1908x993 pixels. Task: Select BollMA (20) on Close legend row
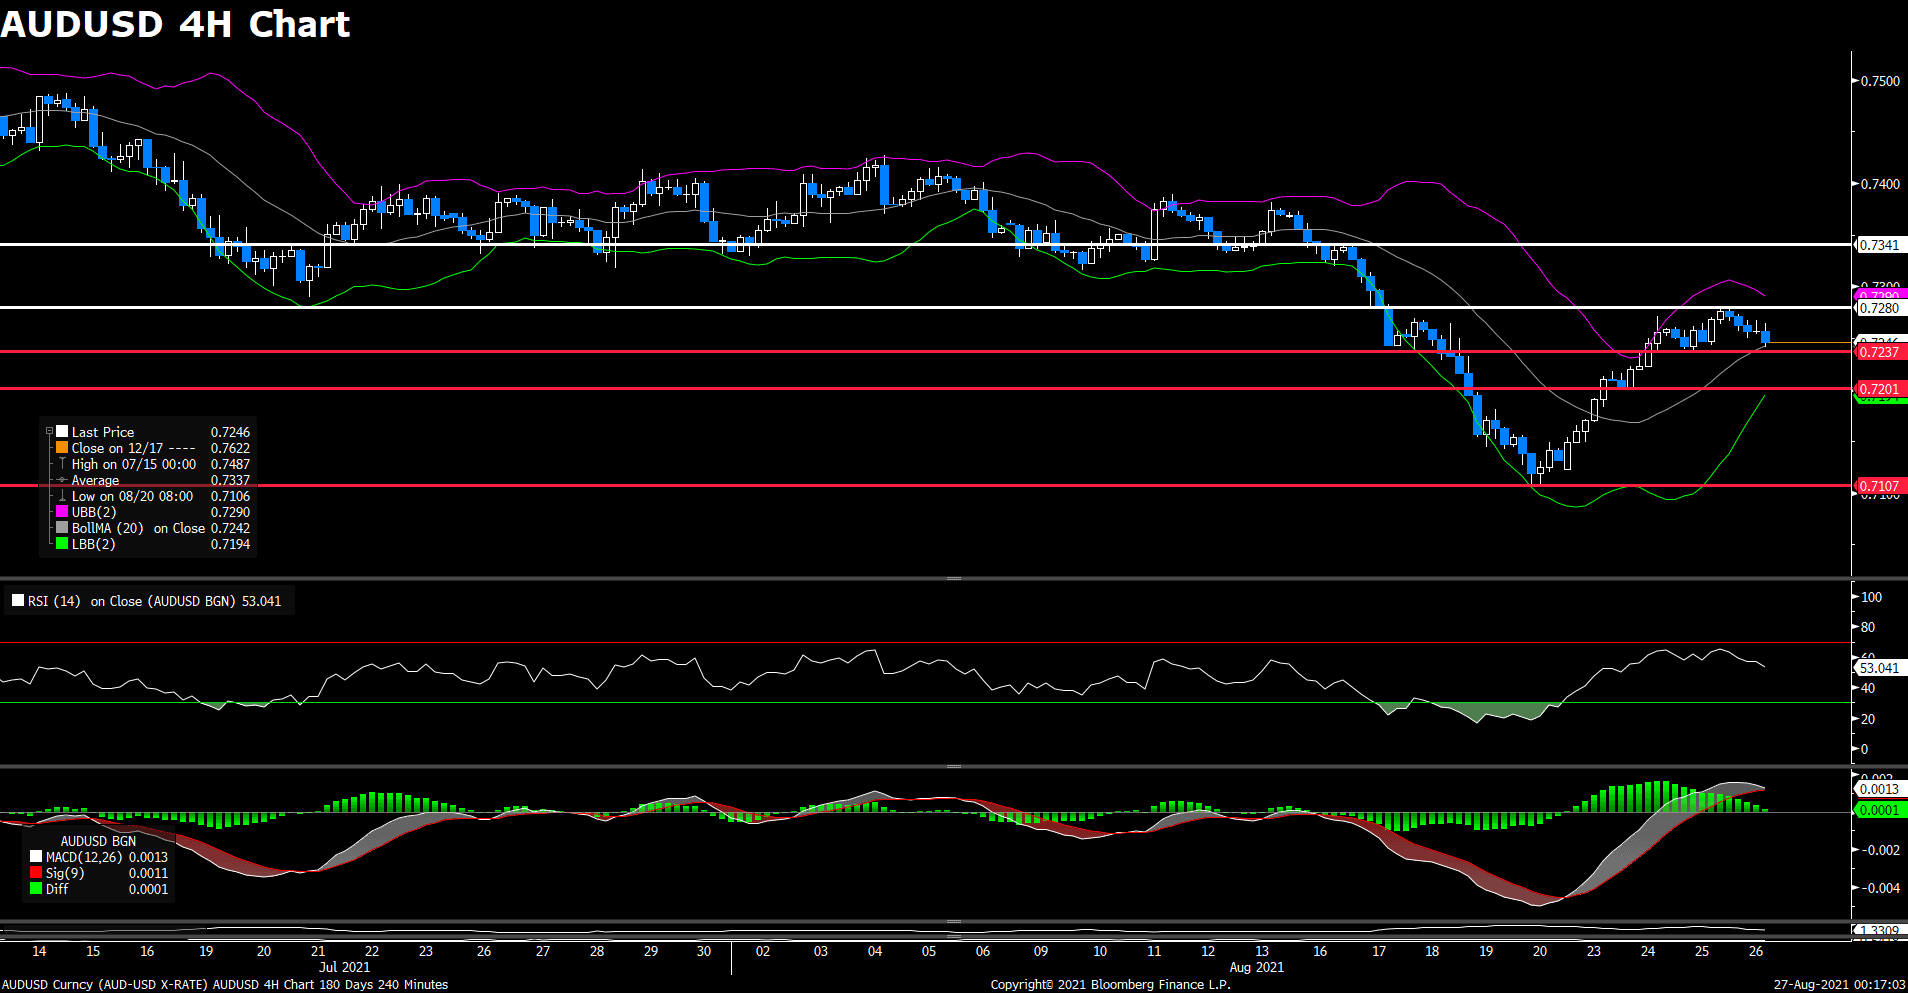pyautogui.click(x=153, y=528)
